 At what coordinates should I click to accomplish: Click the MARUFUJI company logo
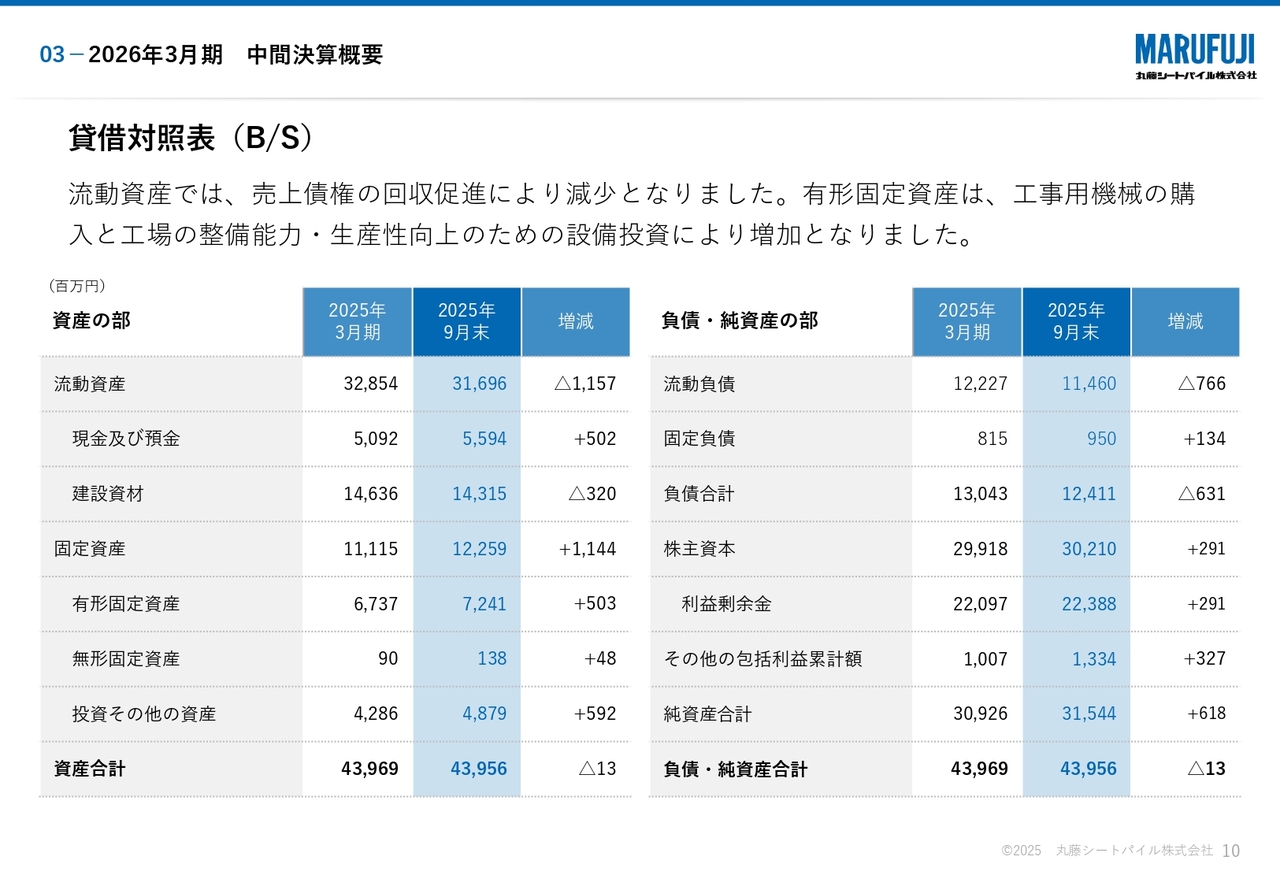click(x=1195, y=56)
